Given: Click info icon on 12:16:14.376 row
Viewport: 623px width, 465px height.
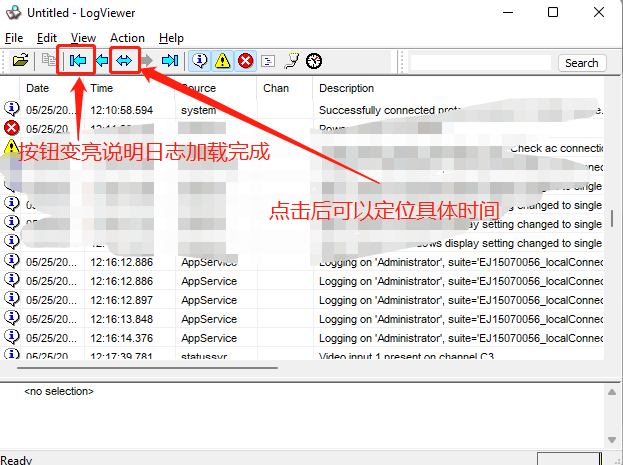Looking at the screenshot, I should [x=12, y=337].
